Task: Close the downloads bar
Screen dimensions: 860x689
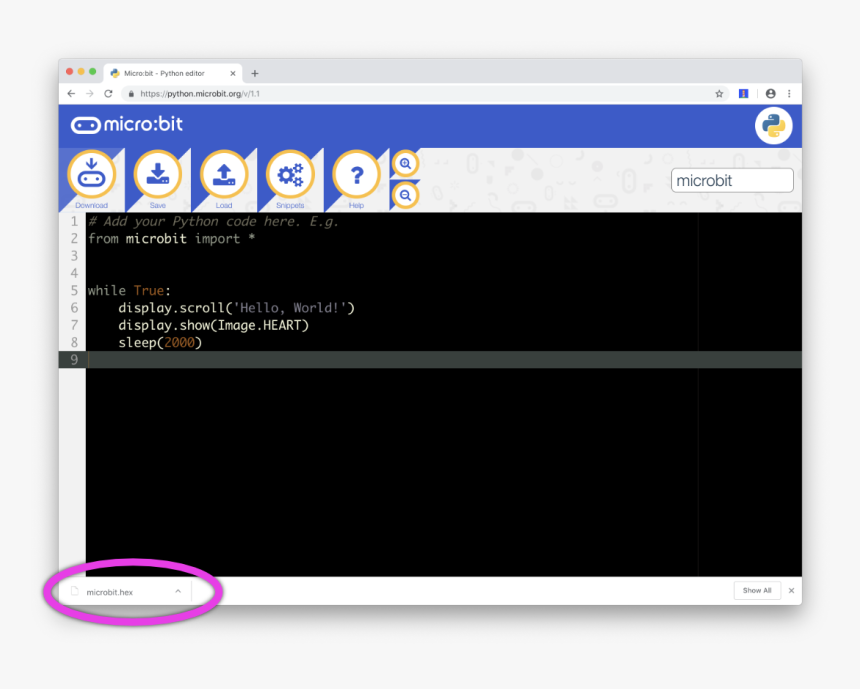Action: click(x=791, y=591)
